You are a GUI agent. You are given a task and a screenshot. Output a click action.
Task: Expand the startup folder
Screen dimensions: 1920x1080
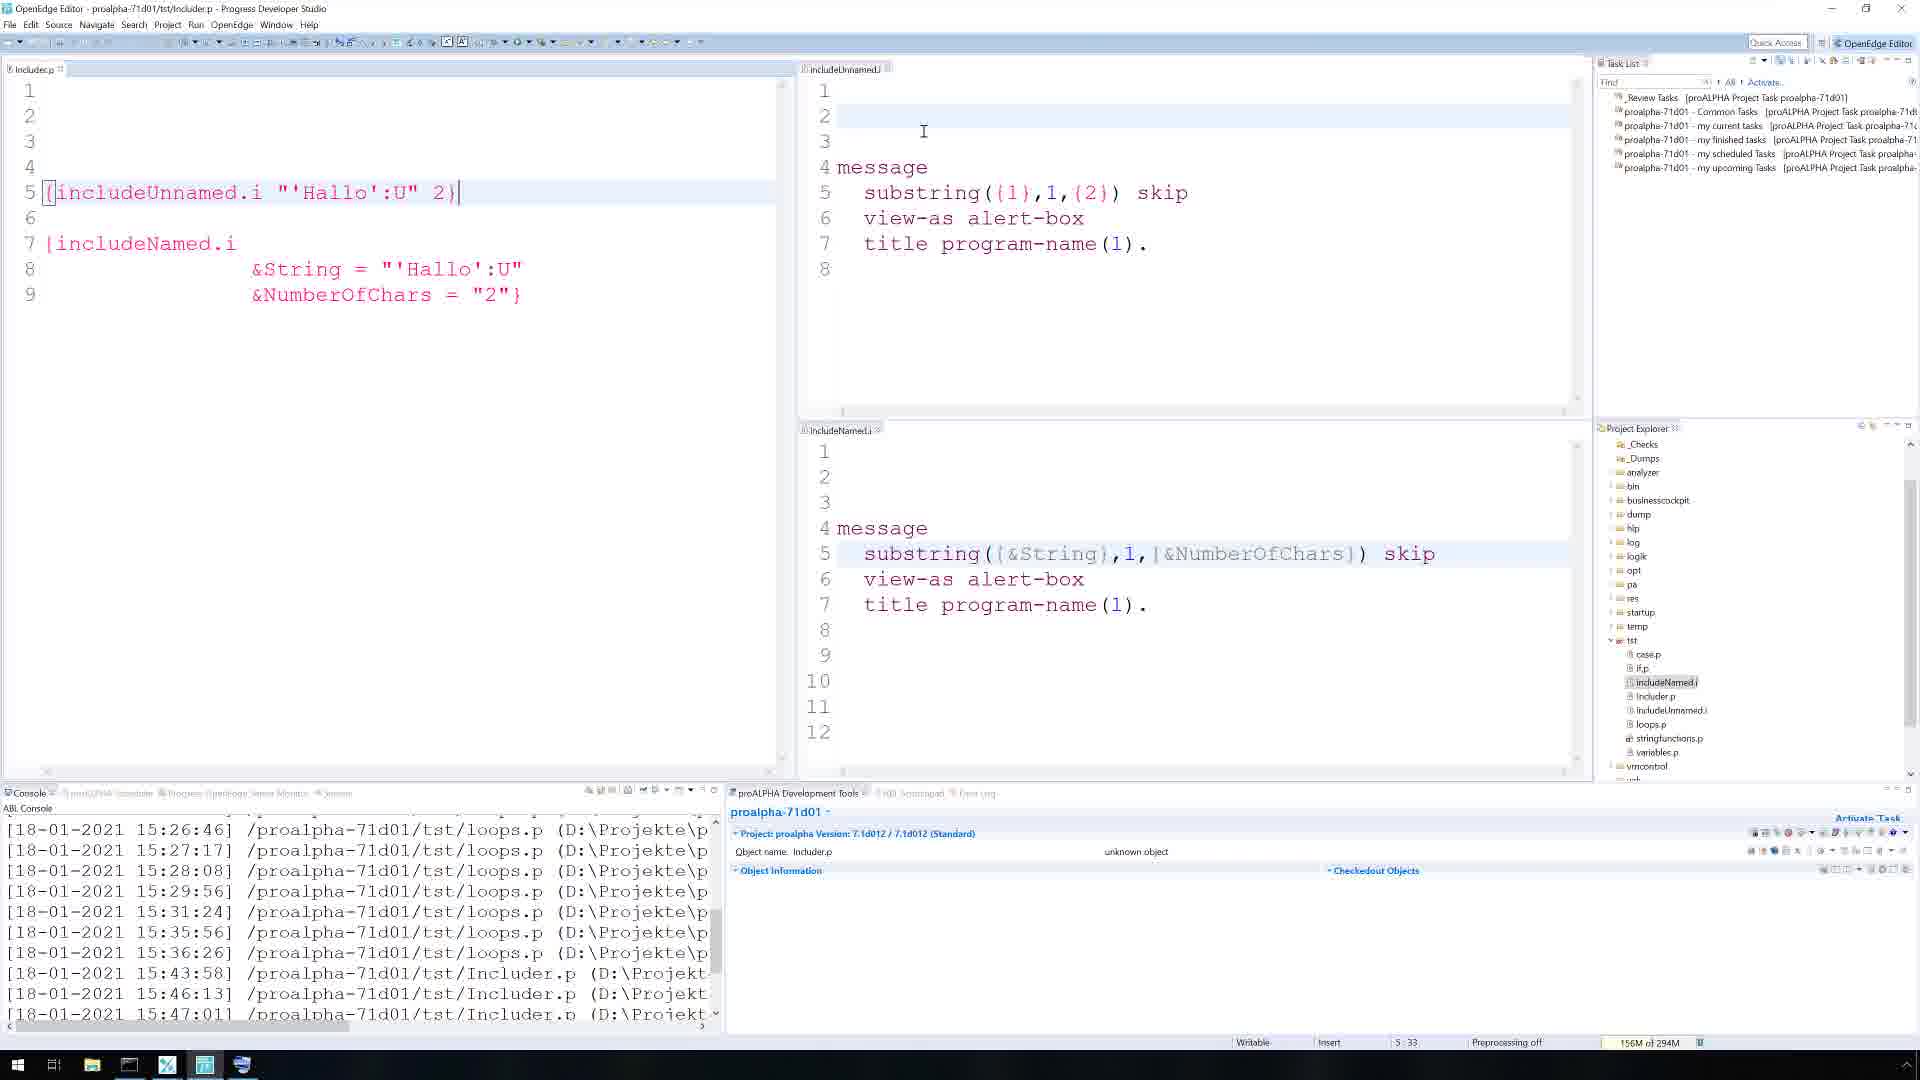tap(1611, 612)
